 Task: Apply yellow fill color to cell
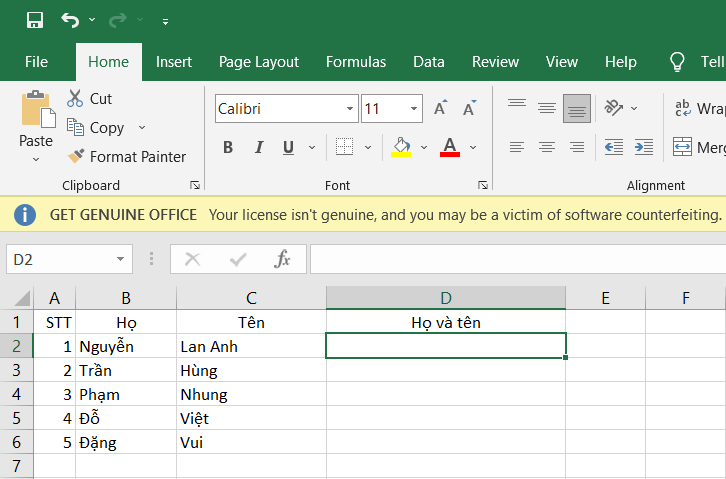pyautogui.click(x=401, y=147)
